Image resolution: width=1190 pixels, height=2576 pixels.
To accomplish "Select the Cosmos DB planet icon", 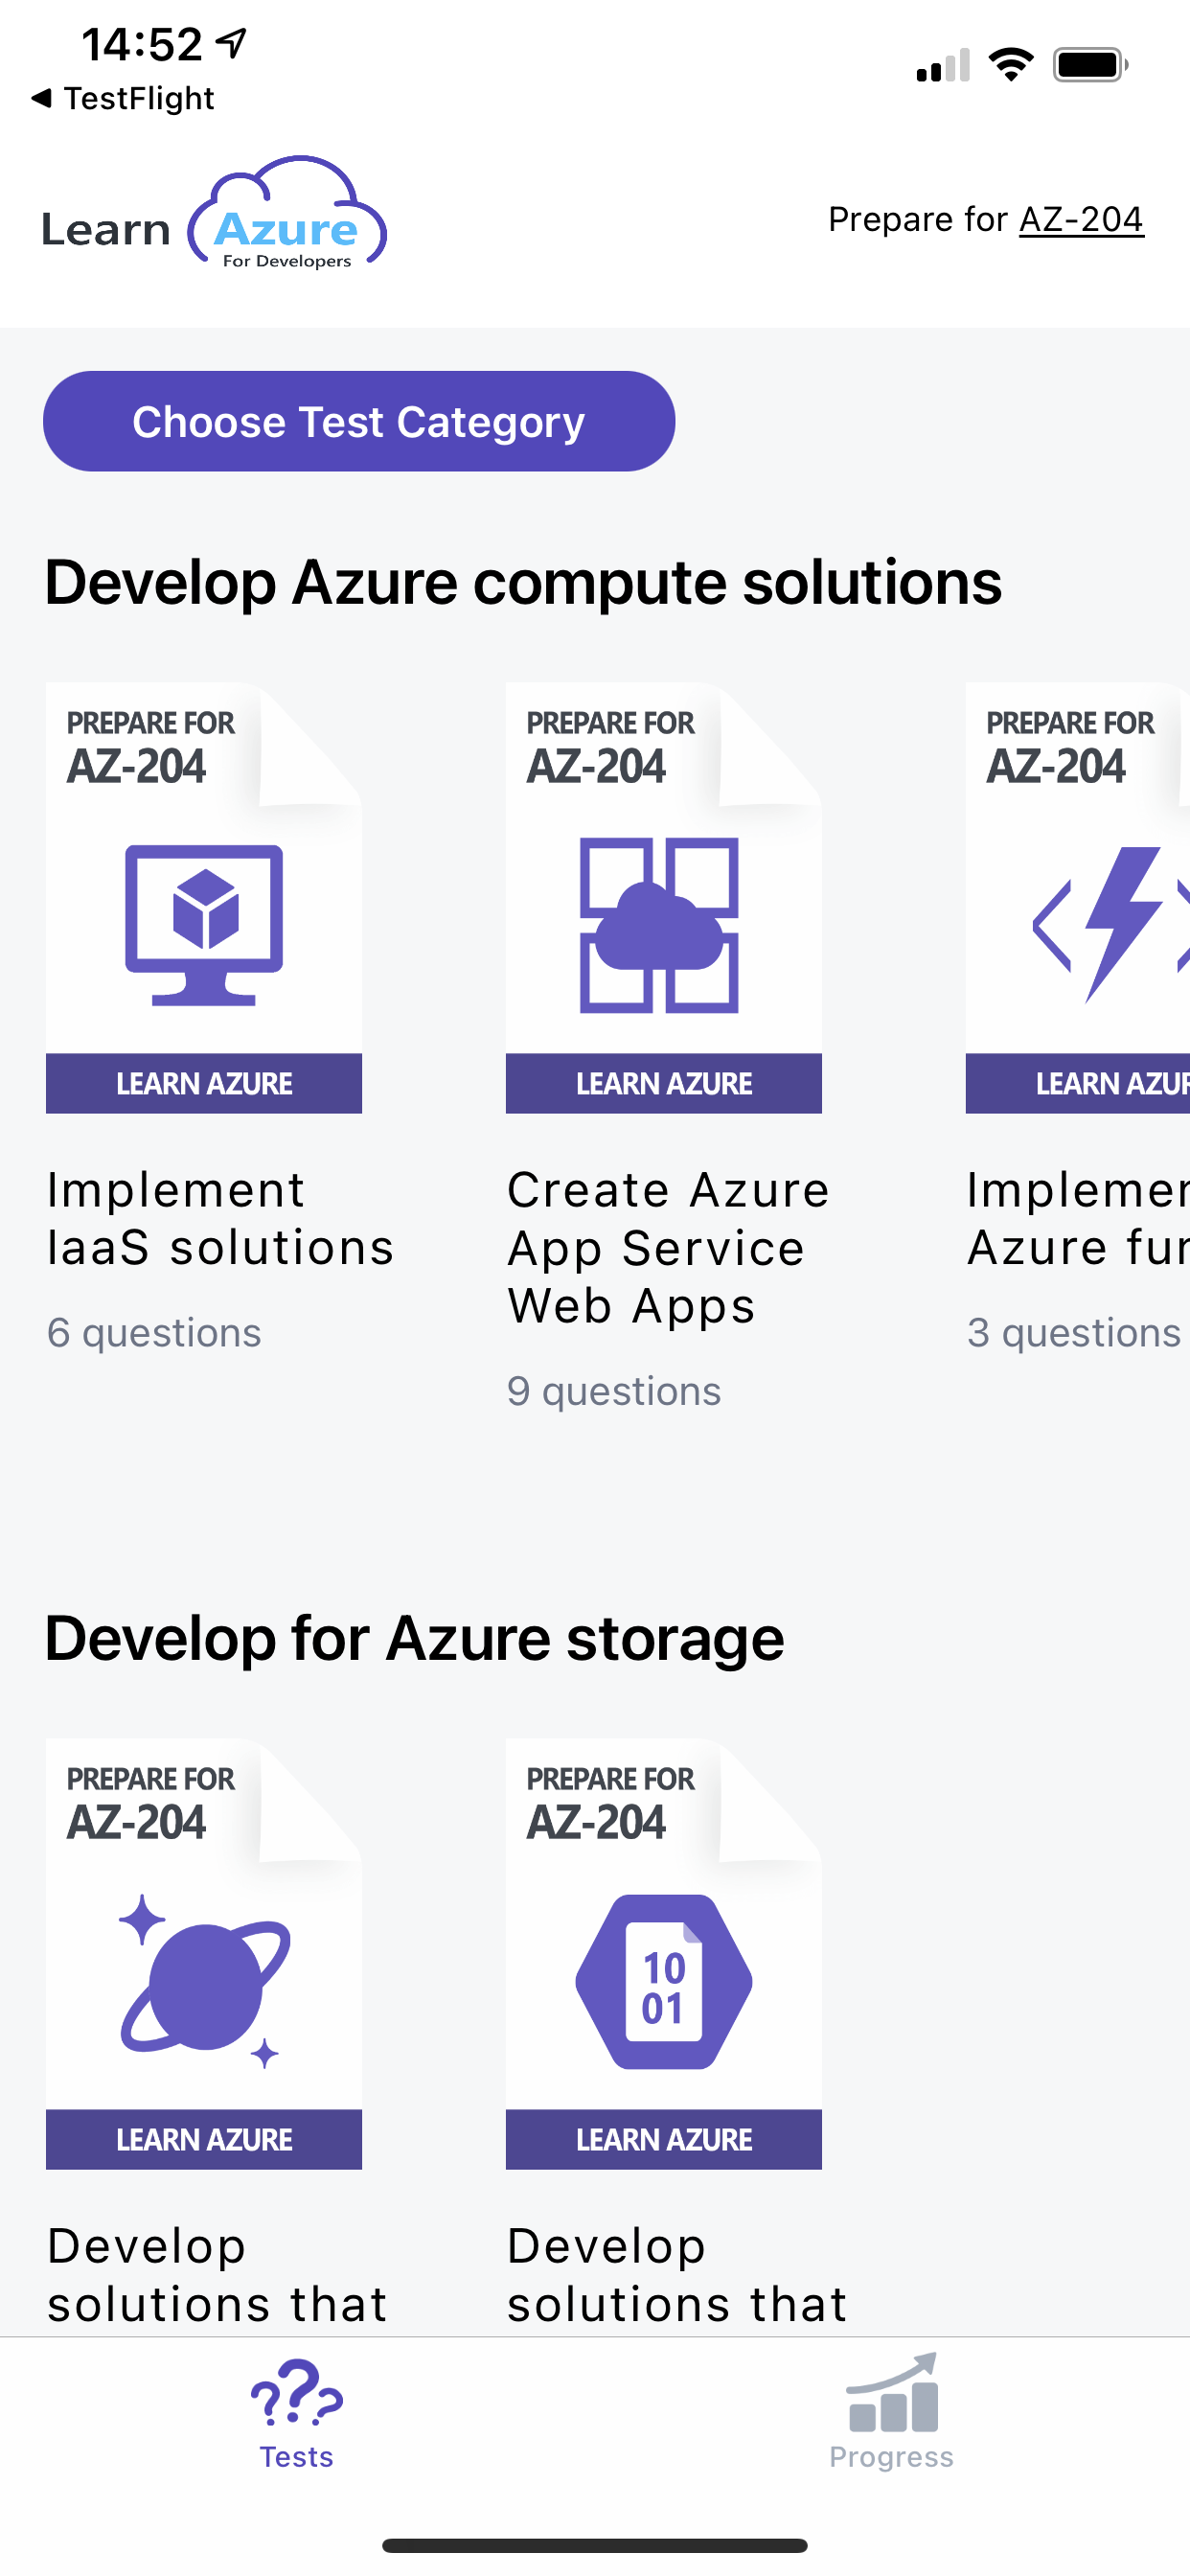I will 205,1982.
